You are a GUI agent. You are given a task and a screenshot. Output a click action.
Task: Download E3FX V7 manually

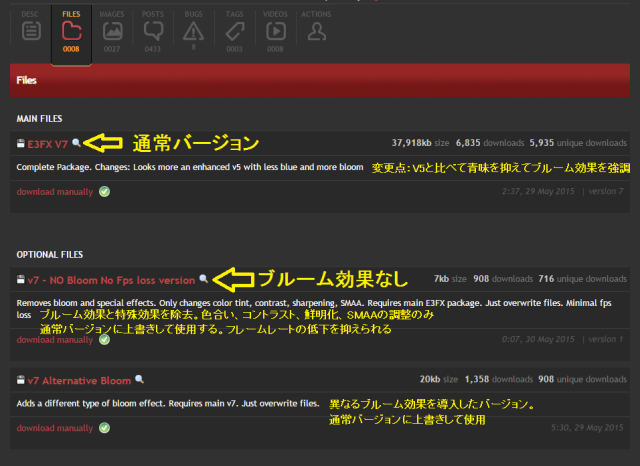coord(55,192)
